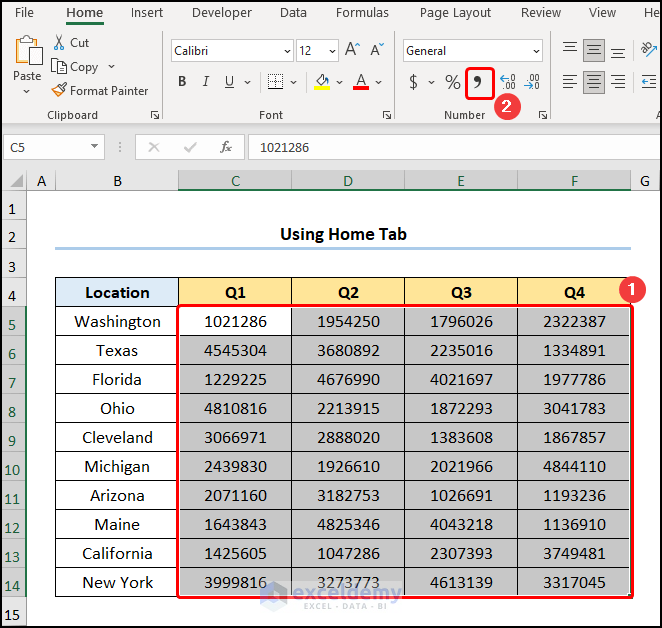
Task: Click the Percent Style icon
Action: pos(452,82)
